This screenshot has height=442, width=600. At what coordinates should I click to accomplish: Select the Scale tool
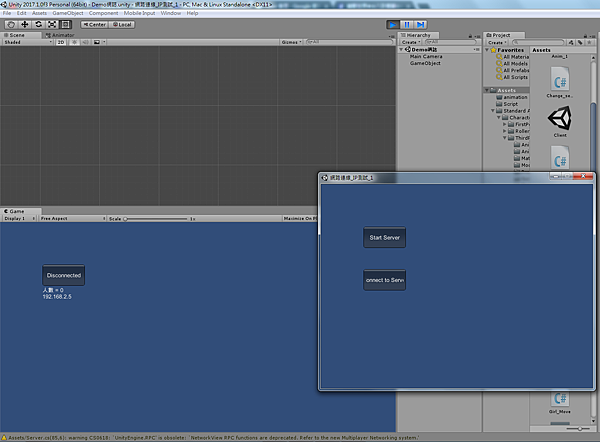(x=52, y=24)
